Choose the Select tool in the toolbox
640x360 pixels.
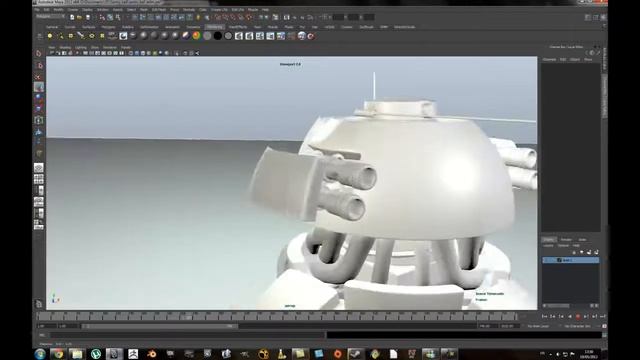[39, 53]
